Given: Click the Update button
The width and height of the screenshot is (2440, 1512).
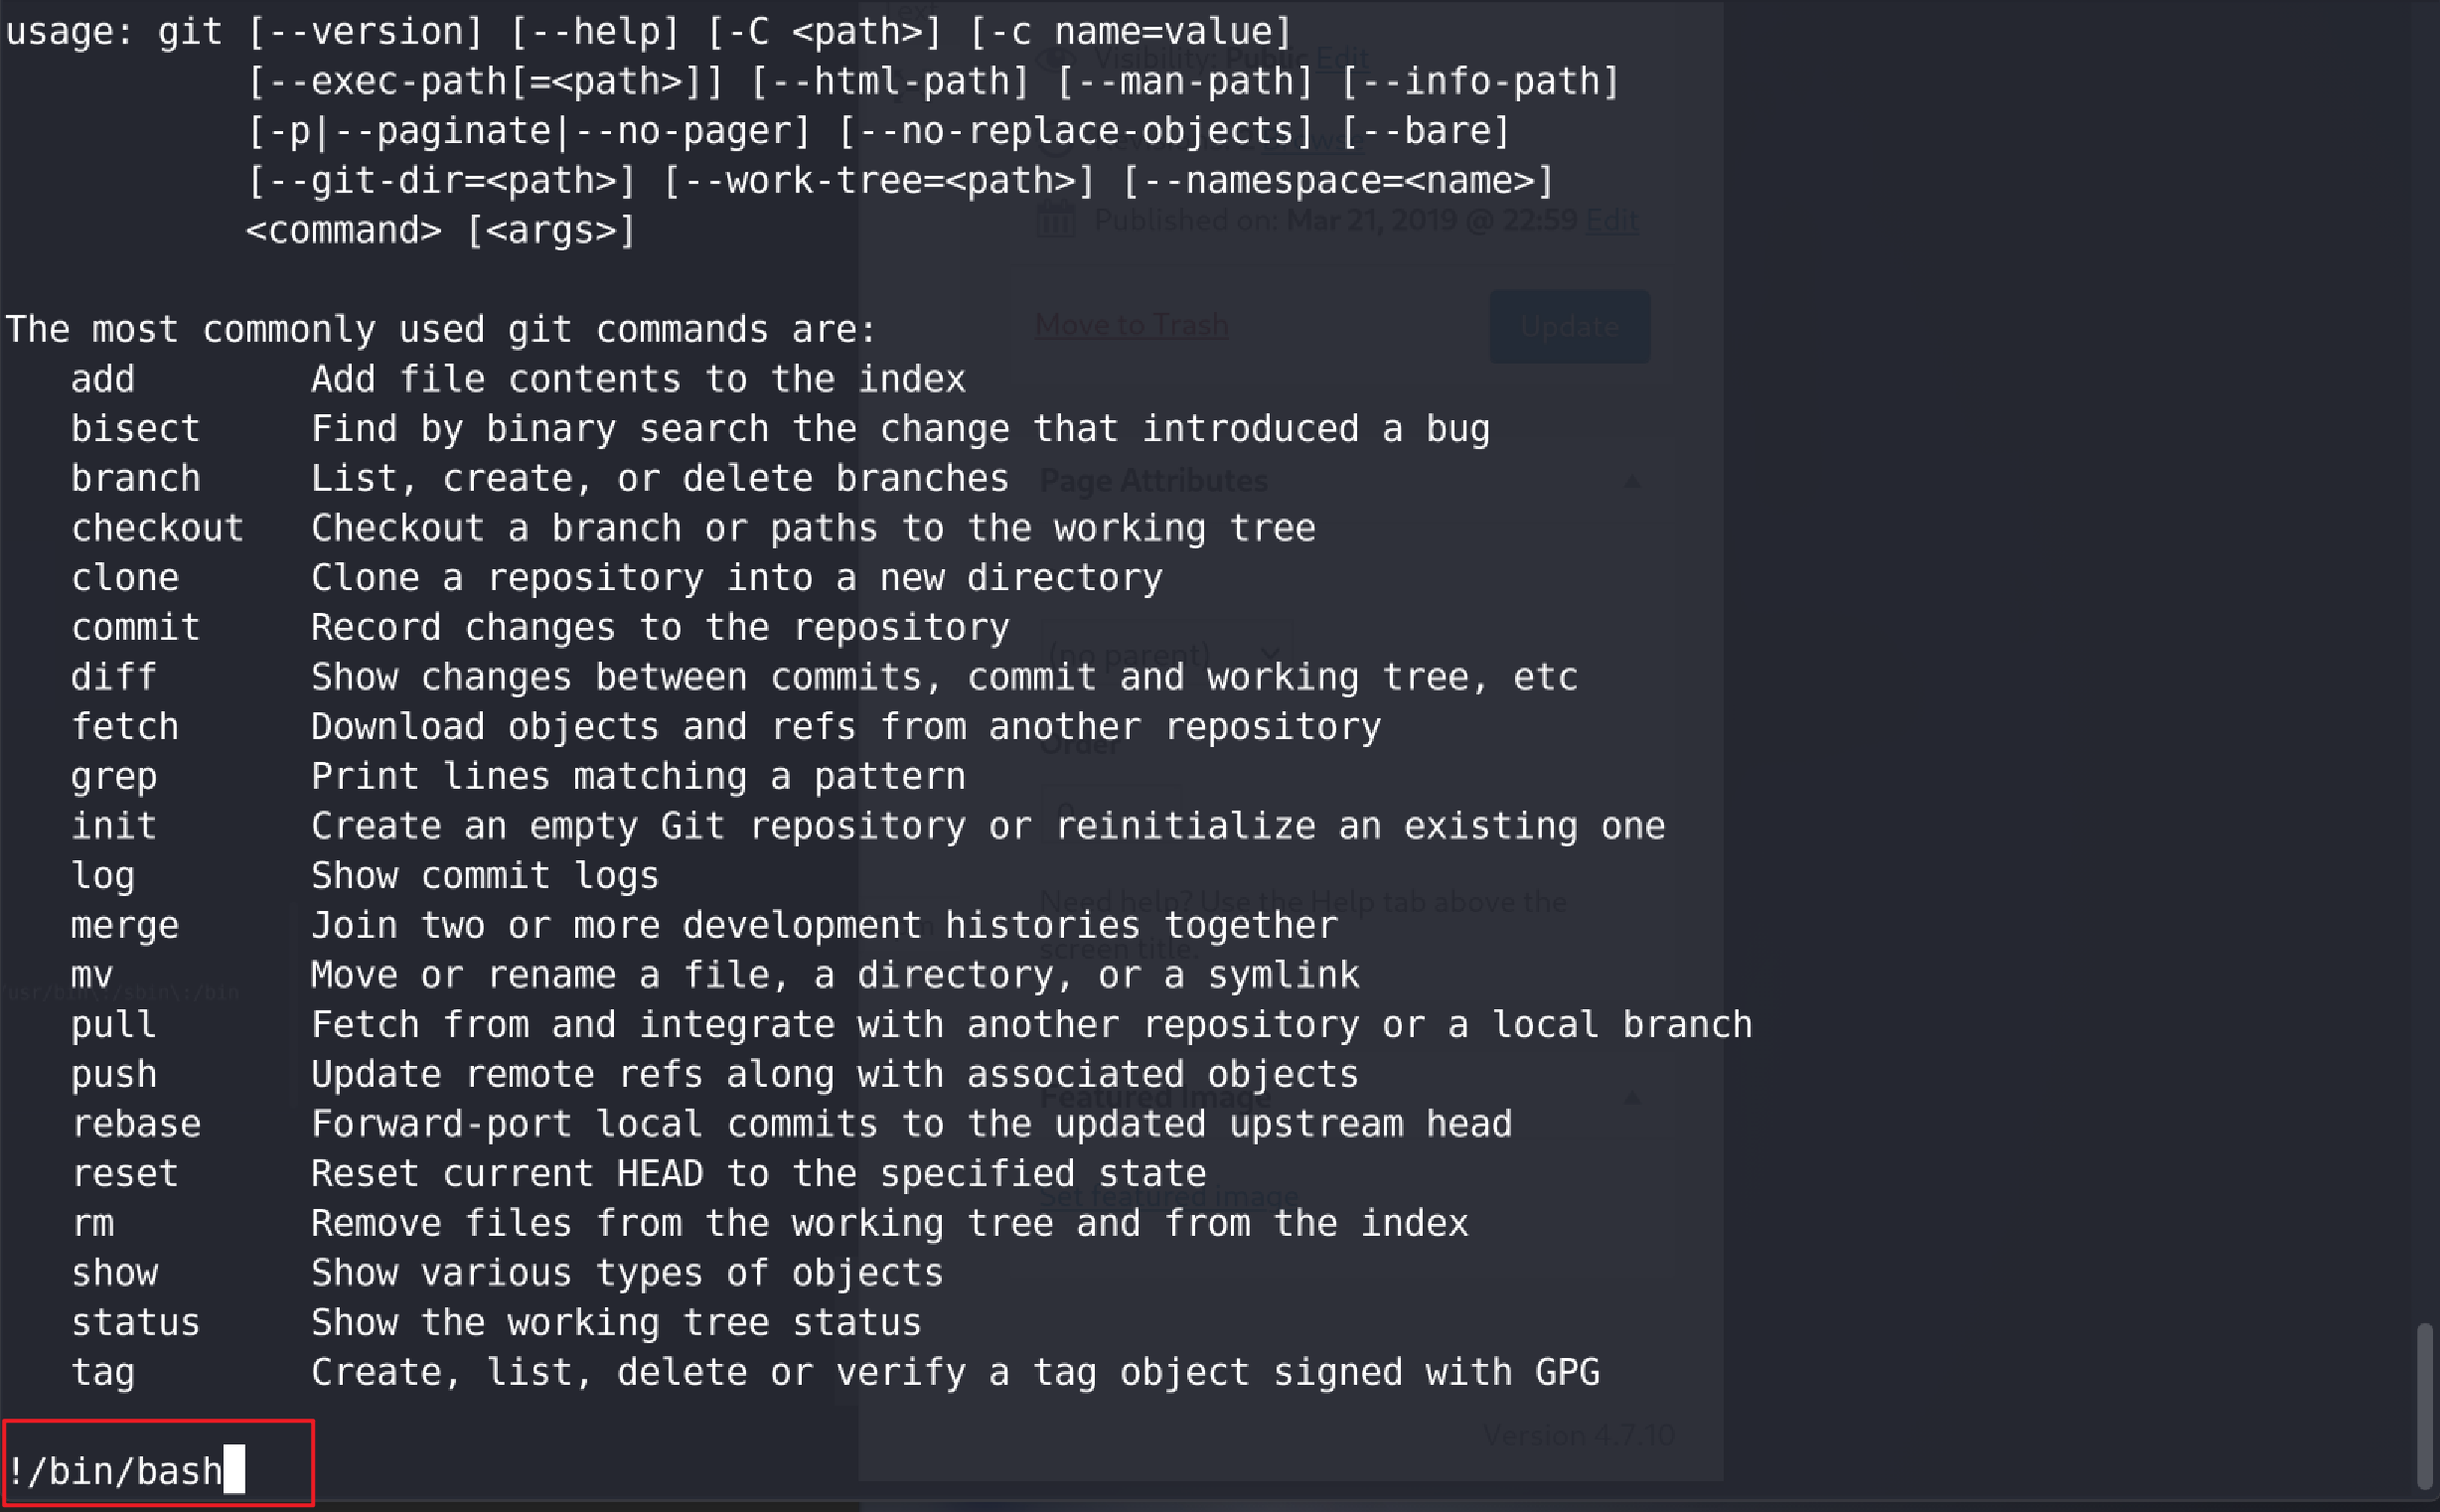Looking at the screenshot, I should (x=1569, y=327).
